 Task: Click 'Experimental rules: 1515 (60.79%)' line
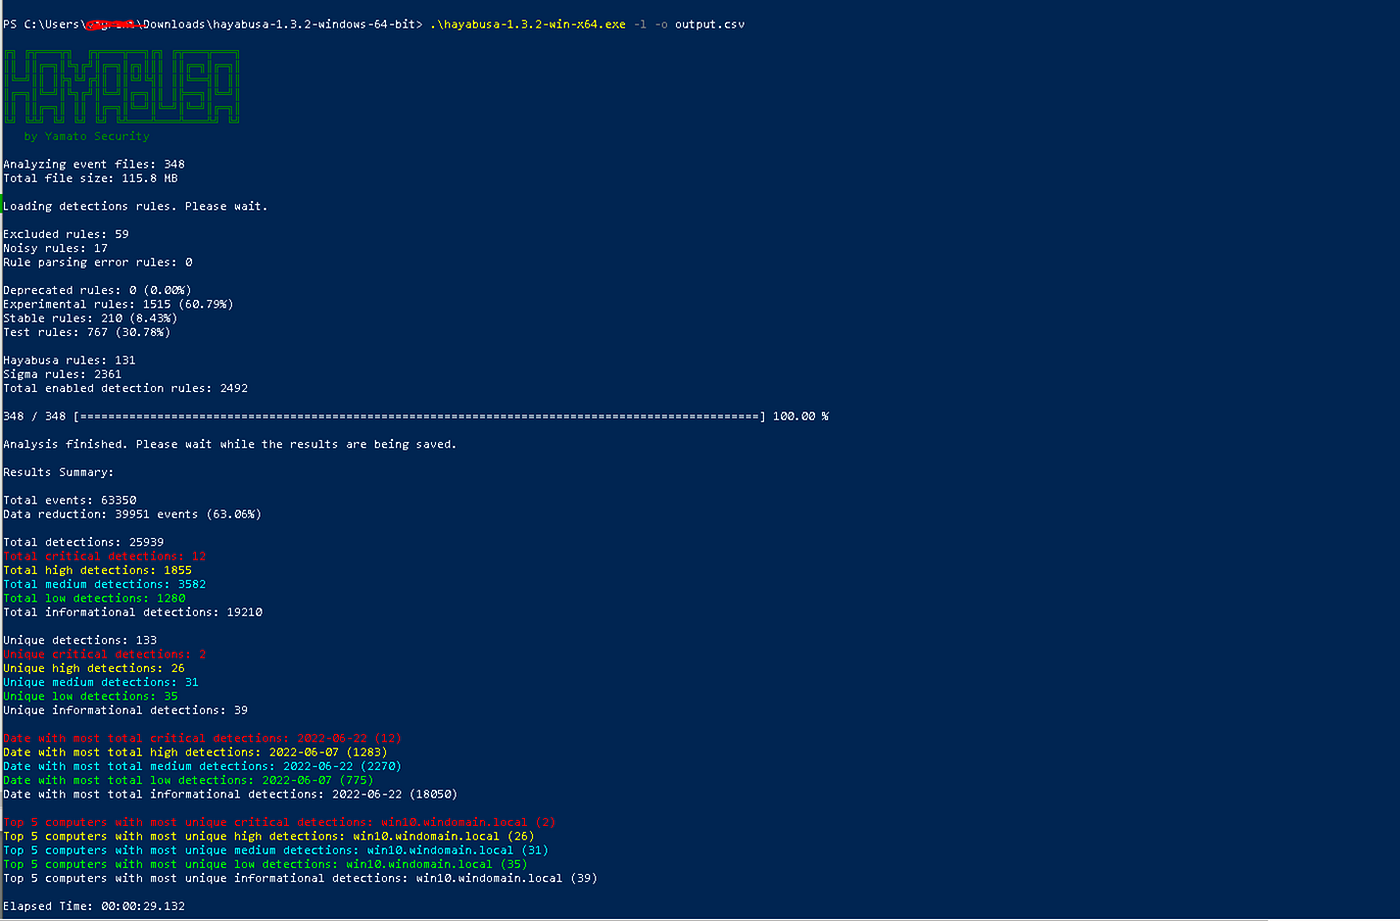coord(118,304)
